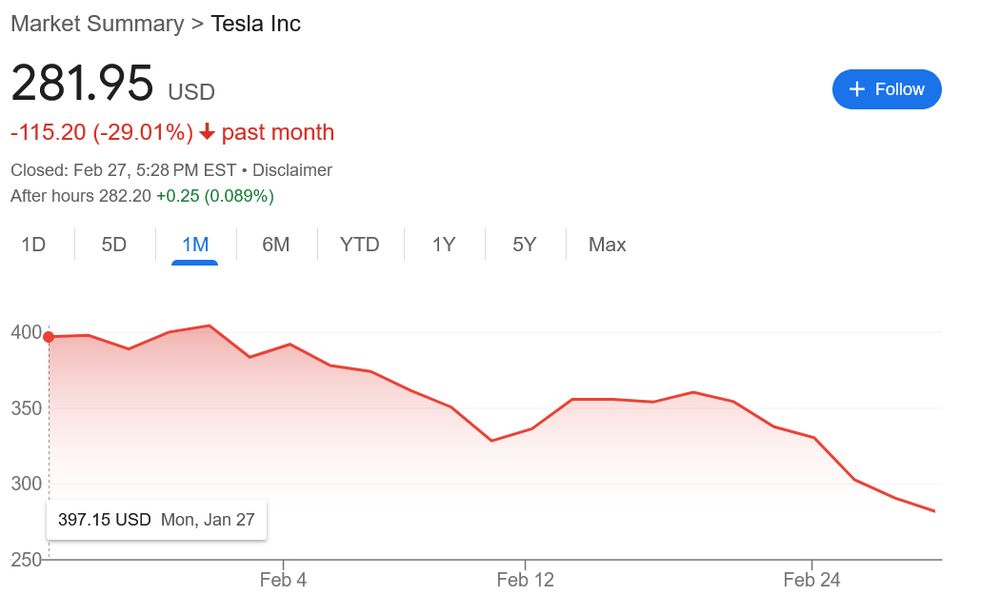Click the Tesla Inc title text

[256, 23]
